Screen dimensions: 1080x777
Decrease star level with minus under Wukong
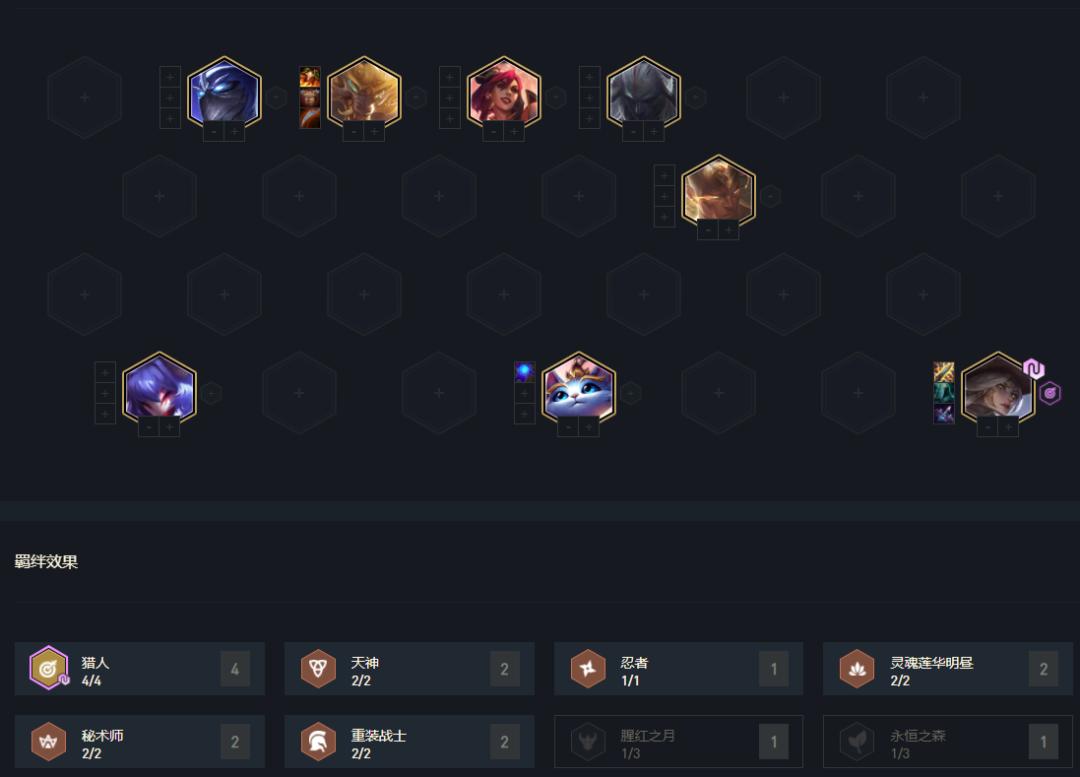(353, 131)
